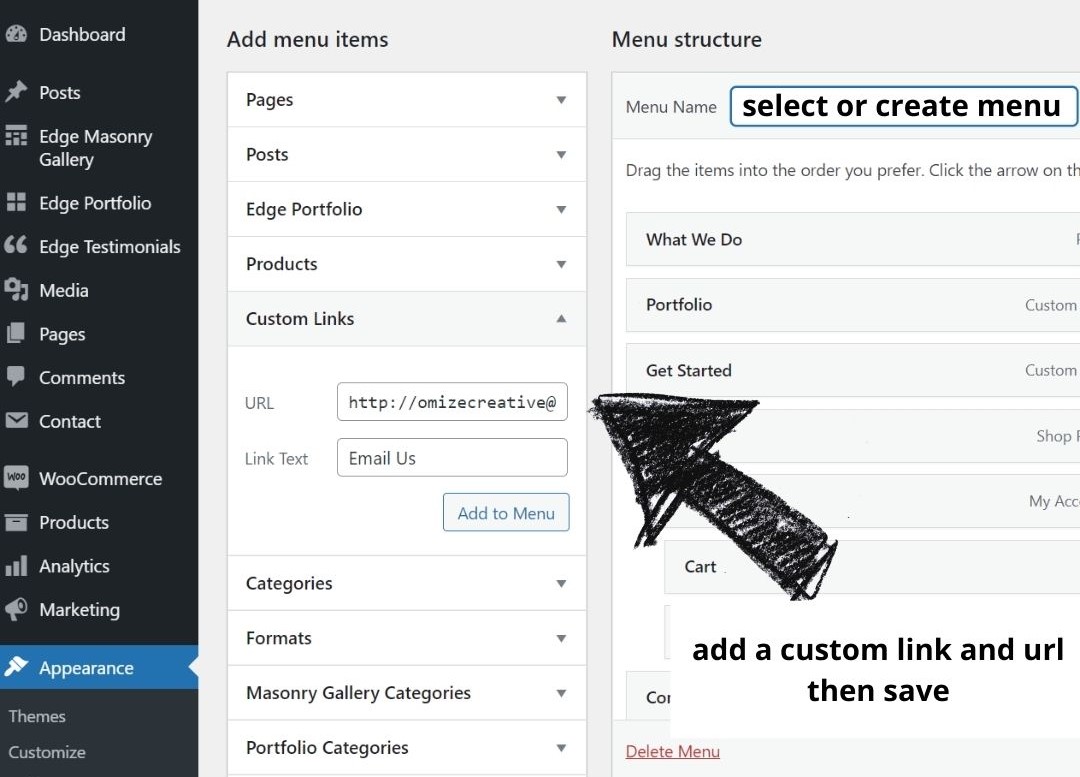This screenshot has height=777, width=1080.
Task: Click the Dashboard gauge icon
Action: coord(17,34)
